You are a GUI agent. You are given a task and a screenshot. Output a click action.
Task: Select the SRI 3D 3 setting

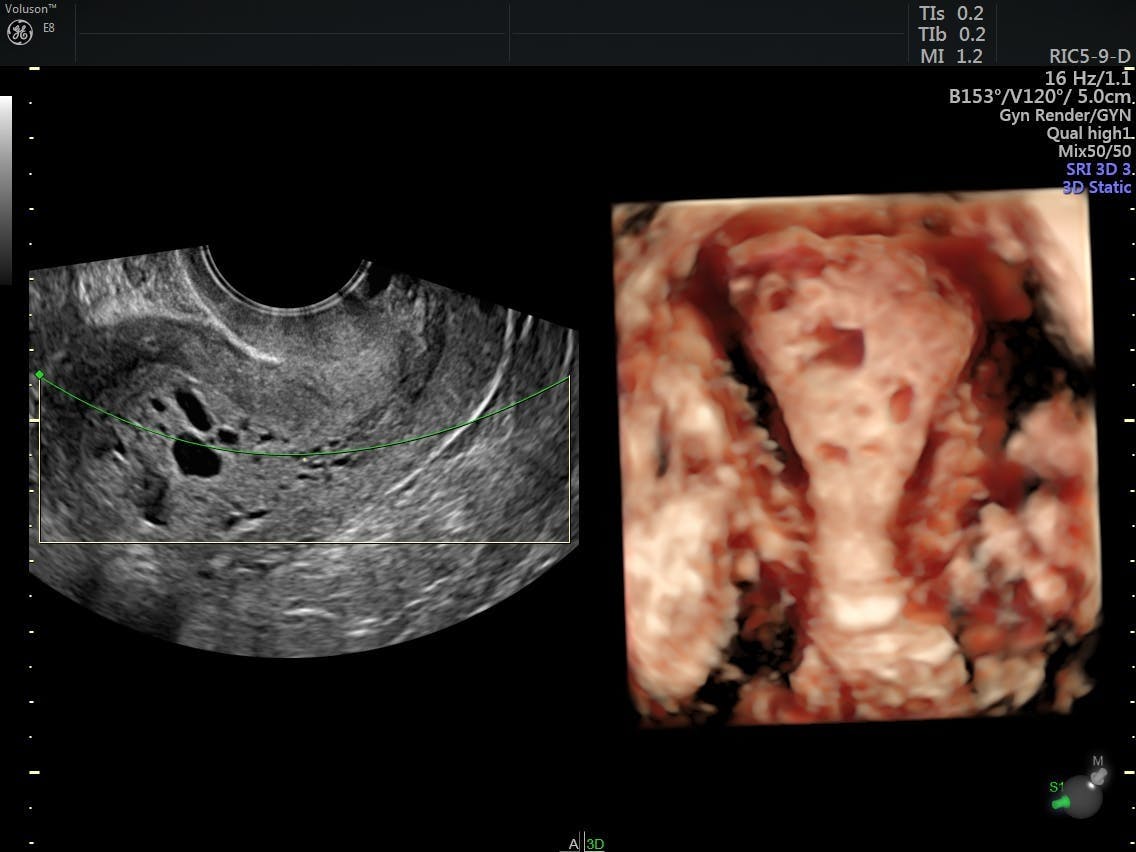click(x=1097, y=169)
